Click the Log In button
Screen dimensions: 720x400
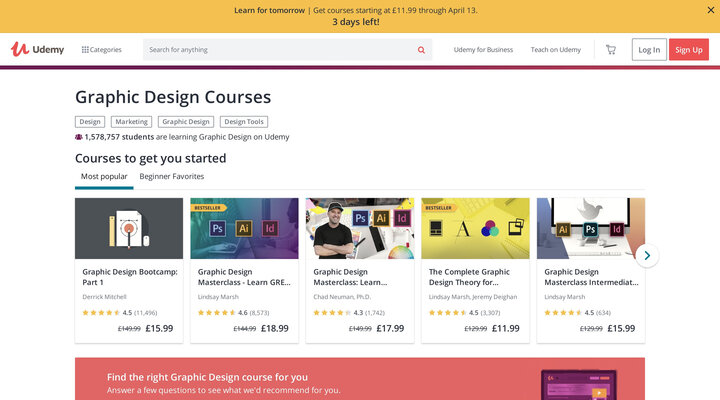pos(649,50)
